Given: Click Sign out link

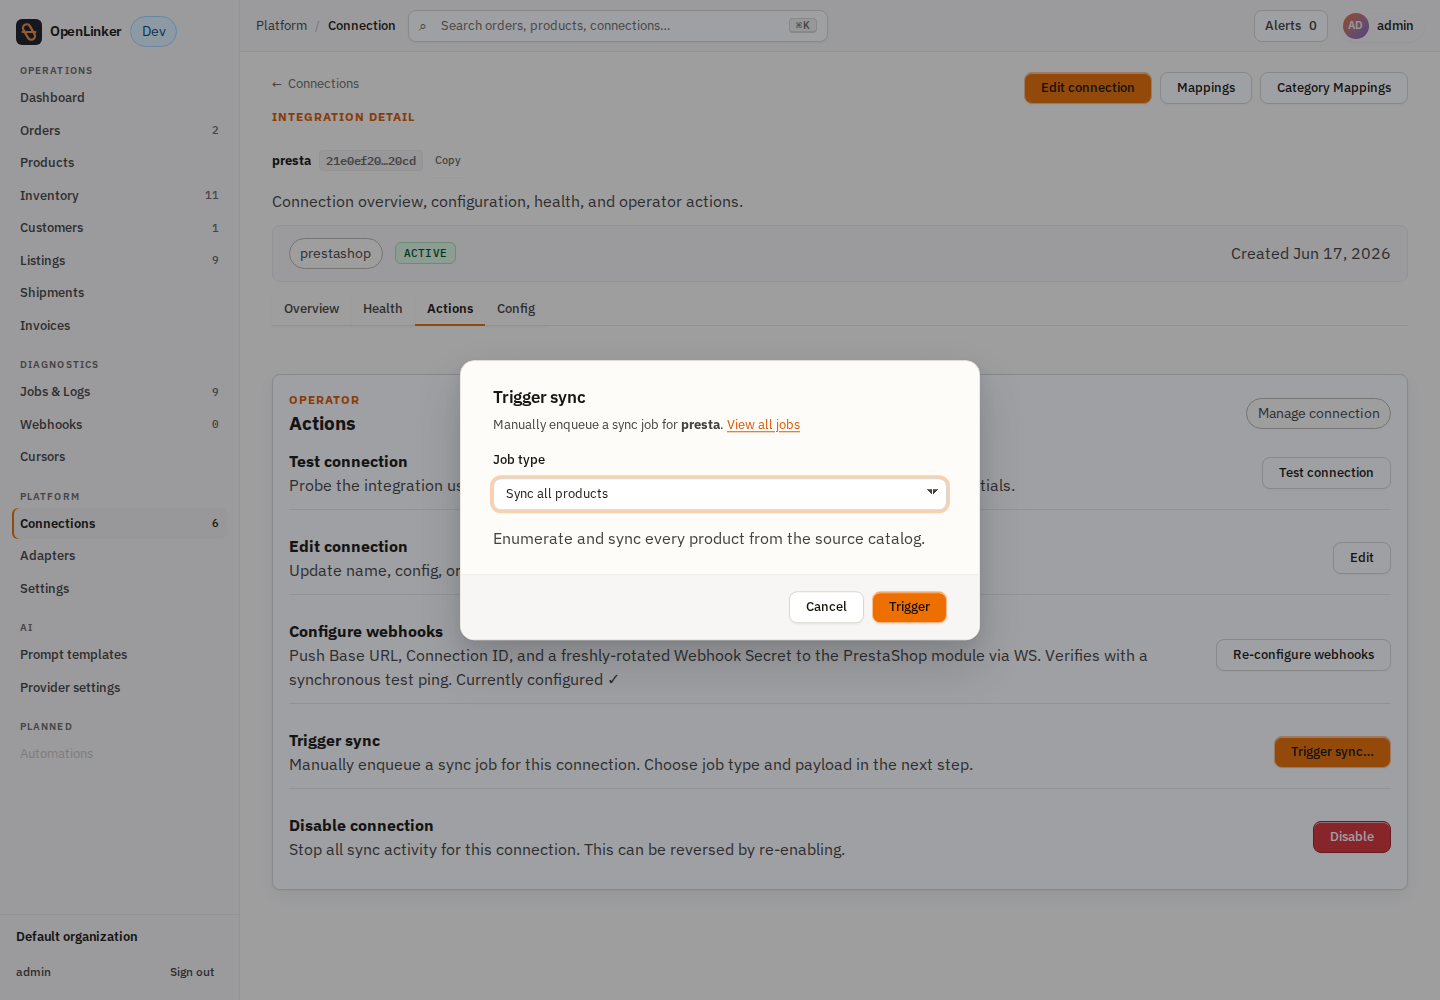Looking at the screenshot, I should pyautogui.click(x=192, y=972).
